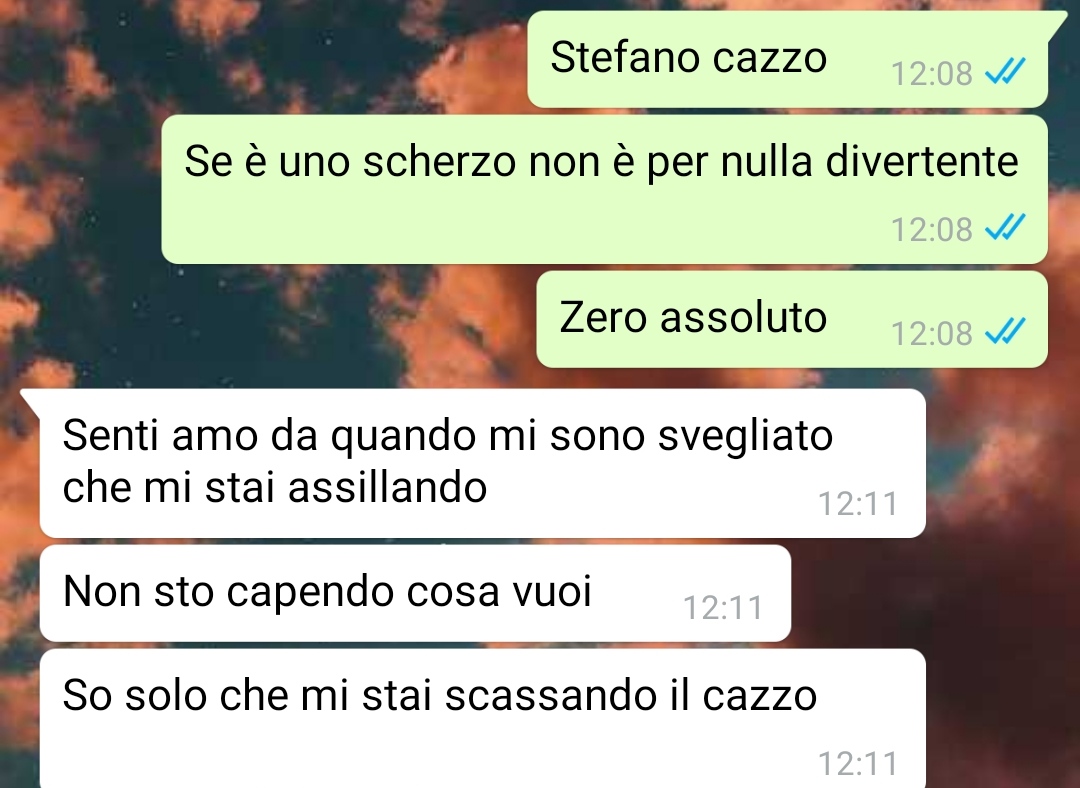Image resolution: width=1080 pixels, height=788 pixels.
Task: Select the "Stefano cazzo" sent message
Action: pos(787,59)
